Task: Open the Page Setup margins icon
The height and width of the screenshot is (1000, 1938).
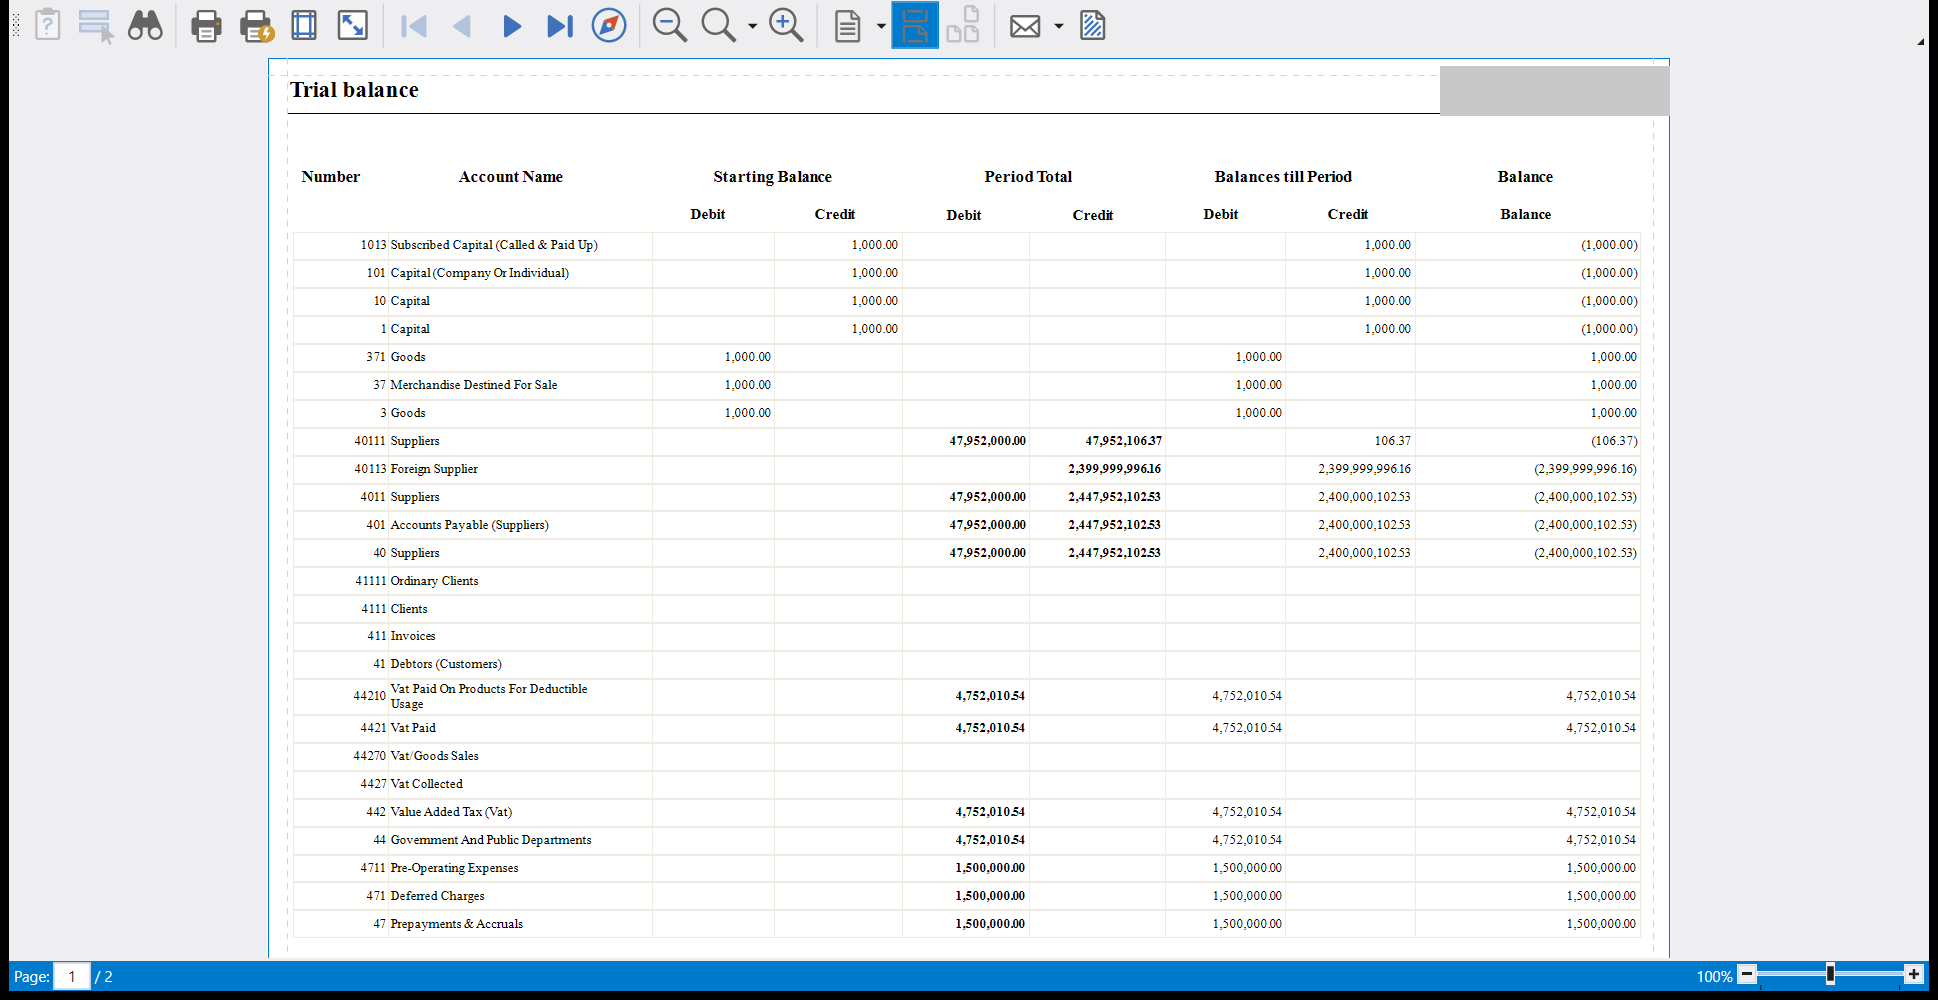Action: [x=304, y=25]
